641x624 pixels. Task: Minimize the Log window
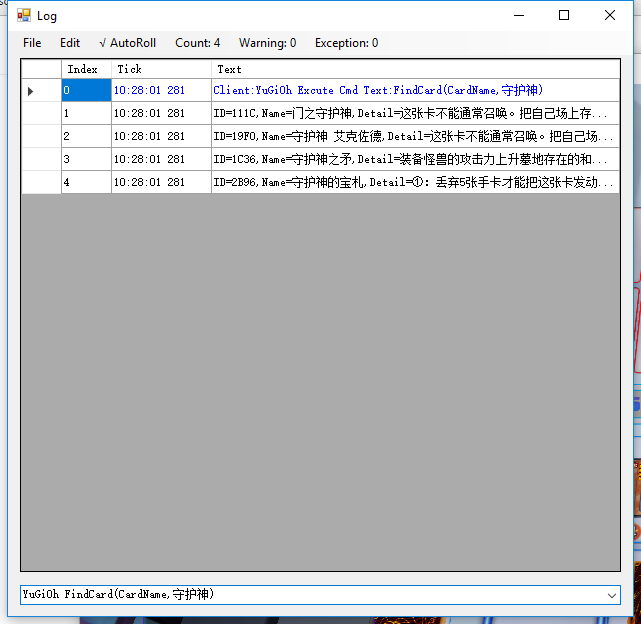(x=519, y=16)
